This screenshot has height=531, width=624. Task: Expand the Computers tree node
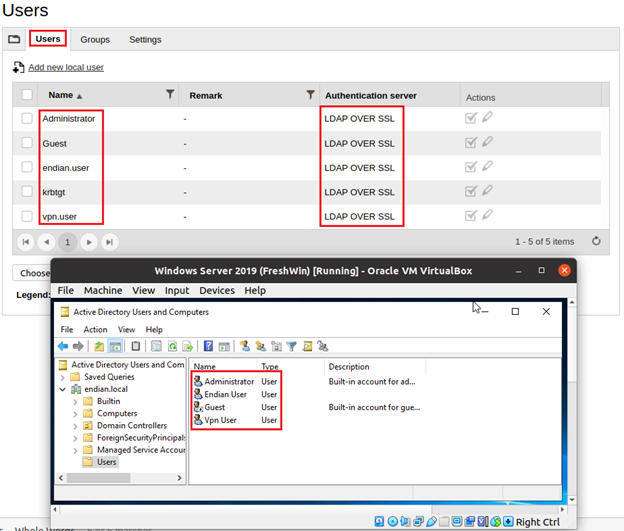tap(75, 414)
